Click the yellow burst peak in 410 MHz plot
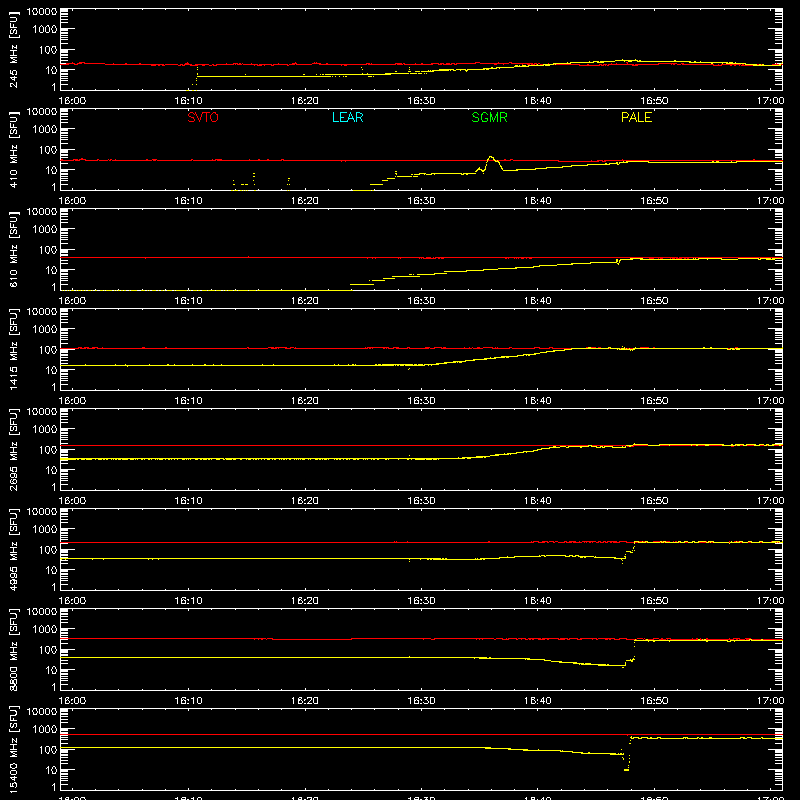This screenshot has height=800, width=800. (x=491, y=158)
